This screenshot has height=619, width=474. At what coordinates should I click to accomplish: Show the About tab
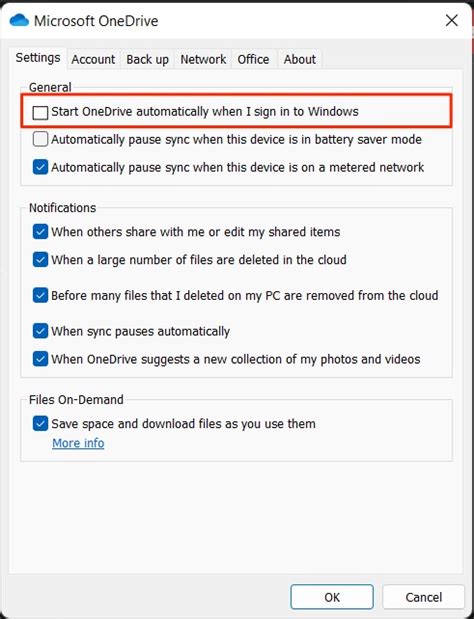tap(300, 59)
